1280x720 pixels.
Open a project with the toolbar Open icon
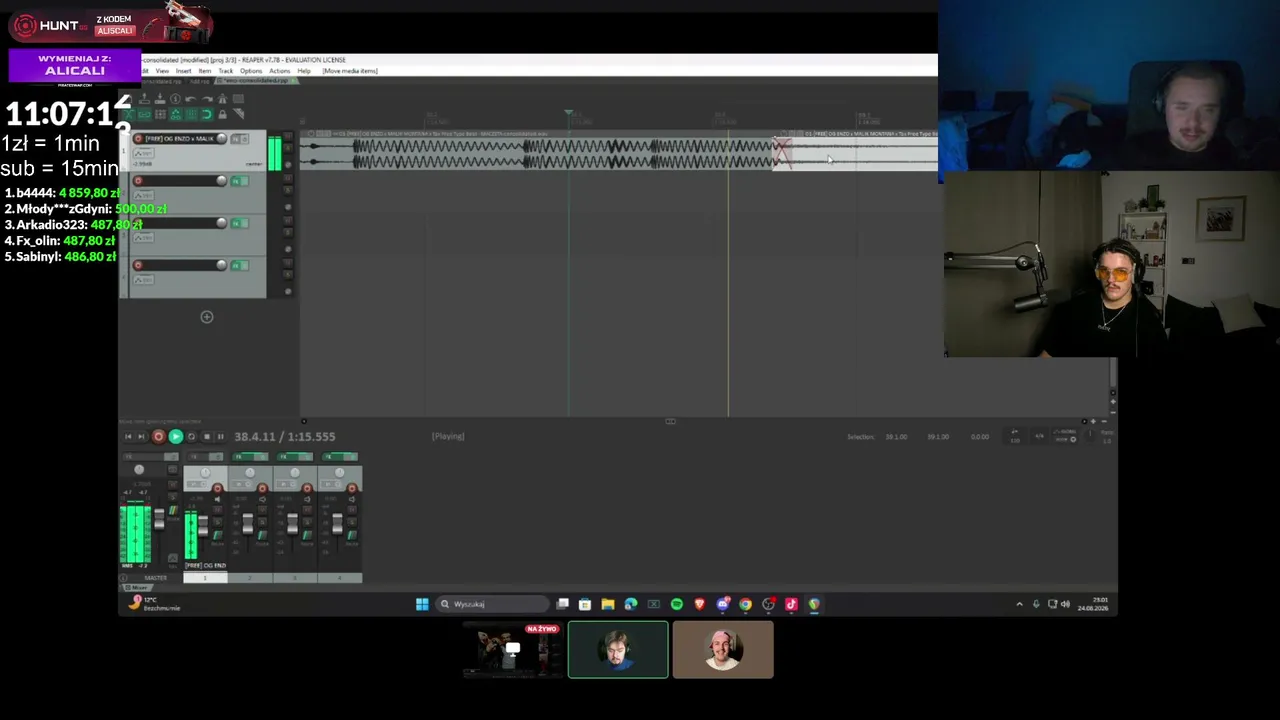(x=144, y=99)
